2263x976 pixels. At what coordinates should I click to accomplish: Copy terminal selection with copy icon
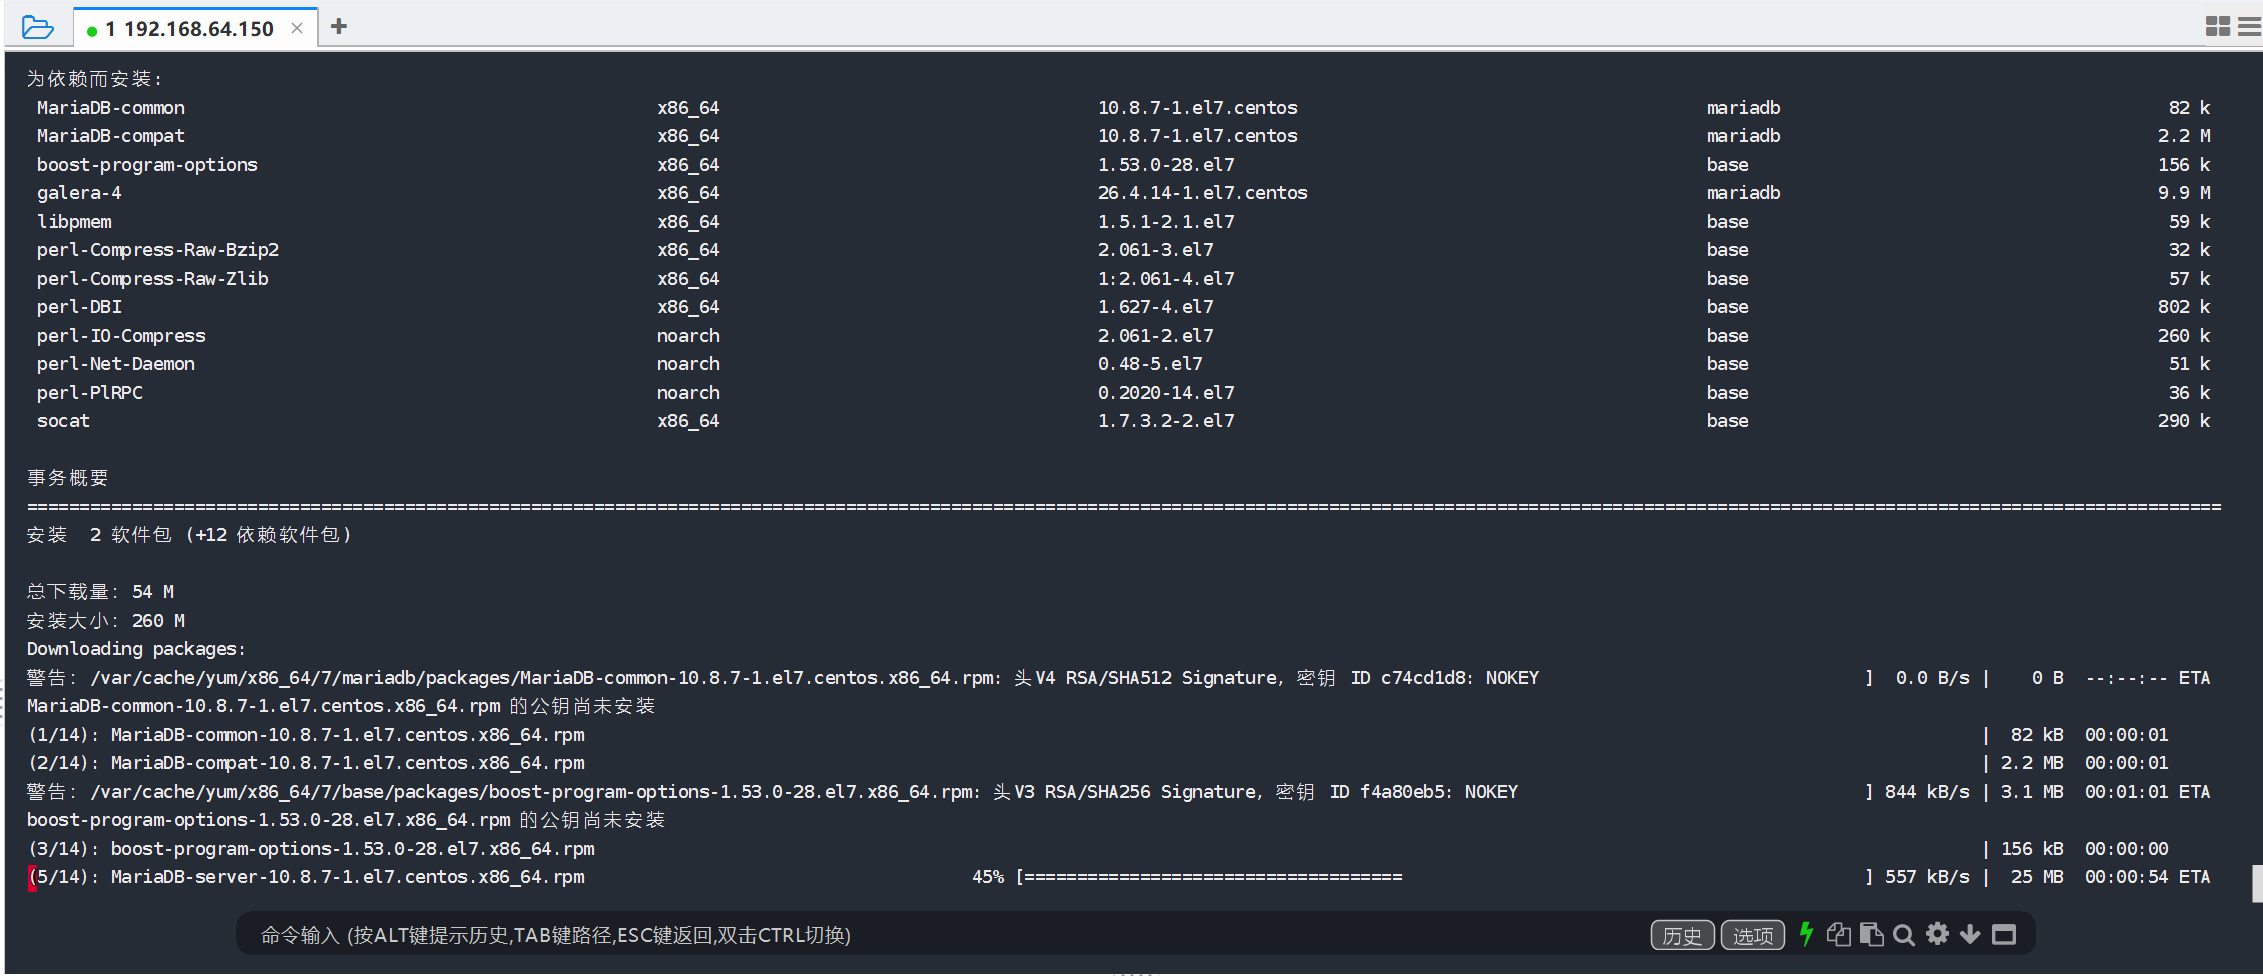(1838, 934)
